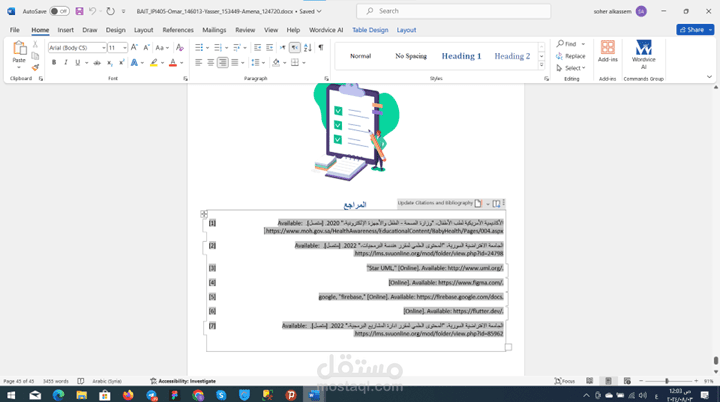
Task: Open Read Mode view in status bar
Action: click(x=590, y=381)
